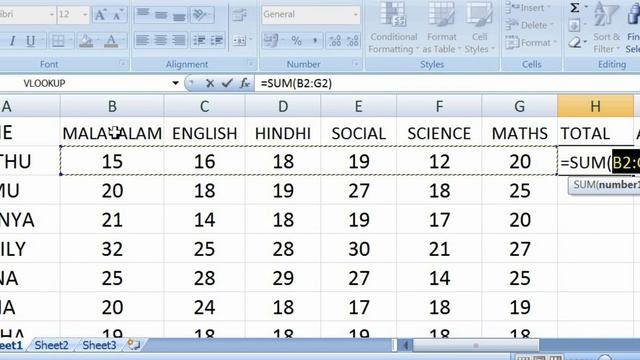Click the Decrease Indent icon
This screenshot has width=640, height=360.
coord(199,40)
